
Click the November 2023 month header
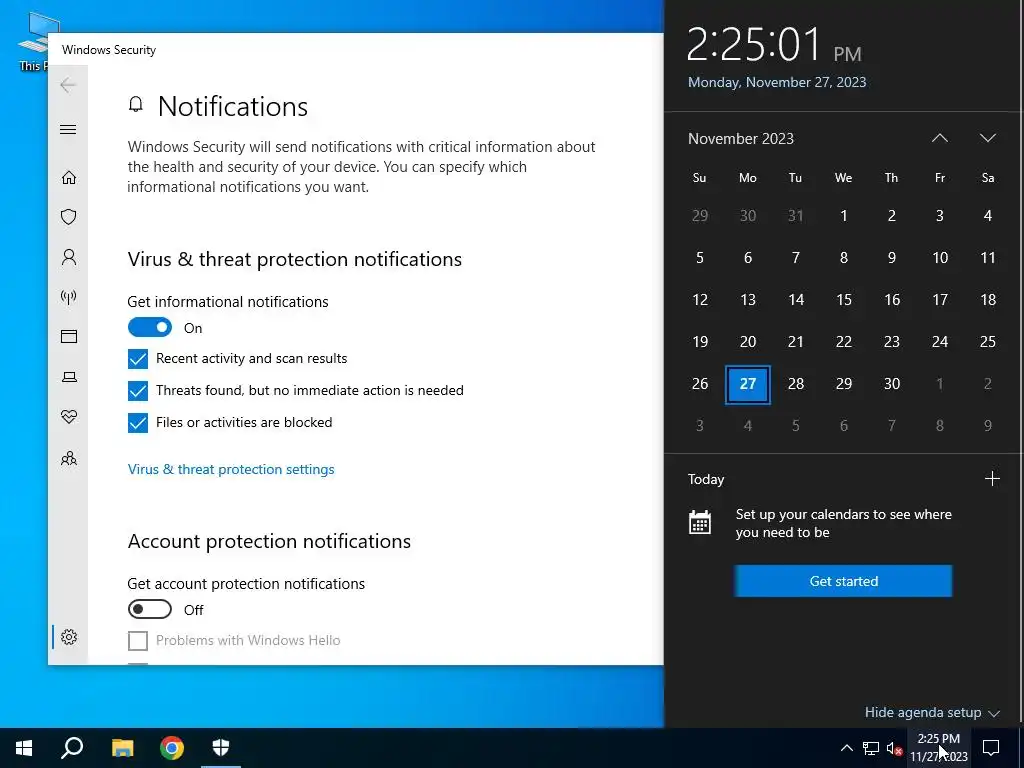pyautogui.click(x=741, y=138)
